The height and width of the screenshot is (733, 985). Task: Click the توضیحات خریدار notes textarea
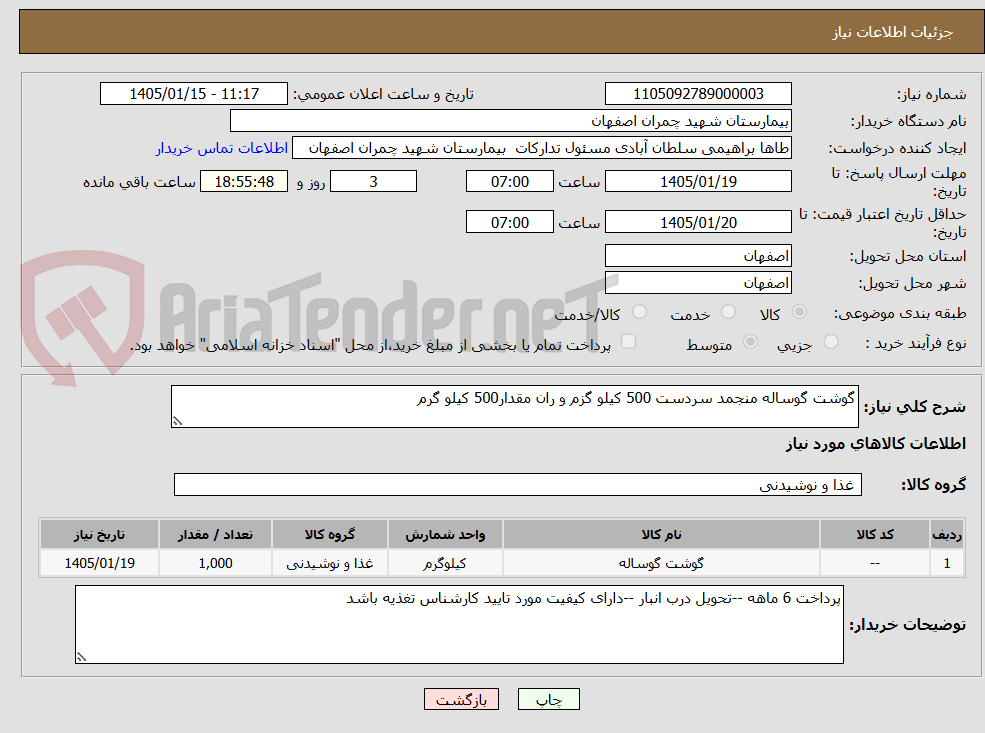[459, 624]
